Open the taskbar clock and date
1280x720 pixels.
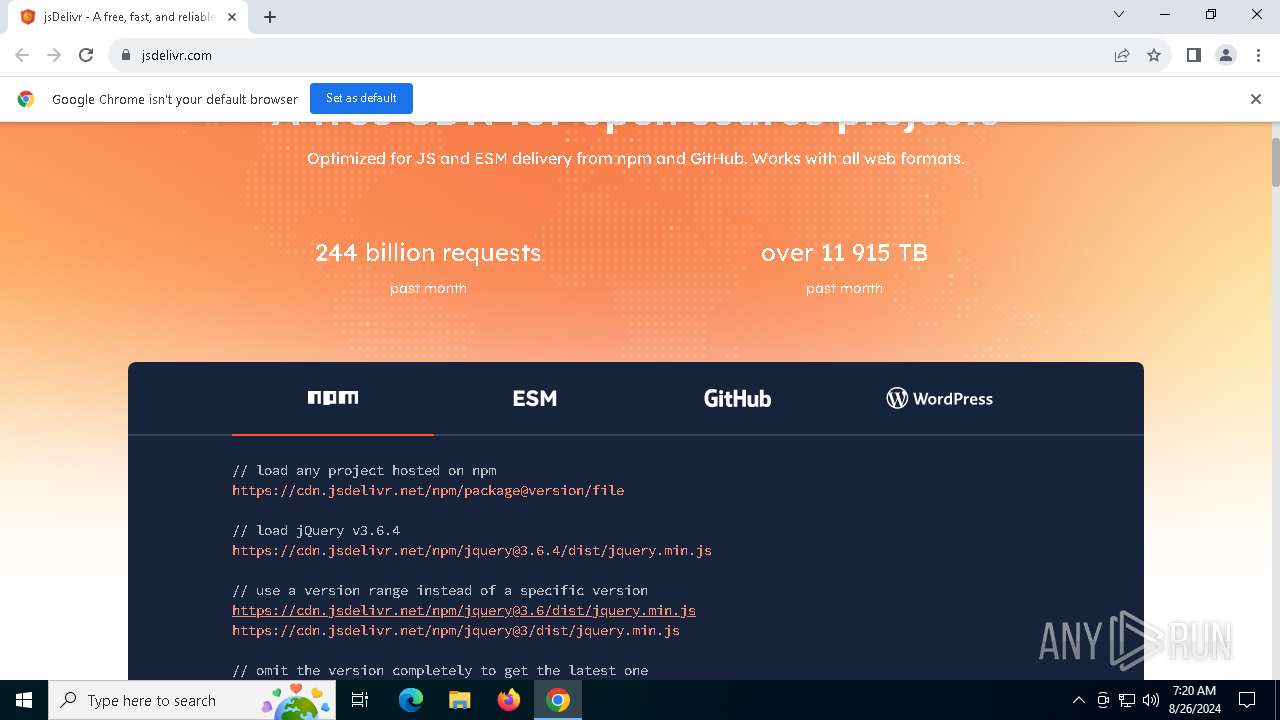pos(1194,700)
